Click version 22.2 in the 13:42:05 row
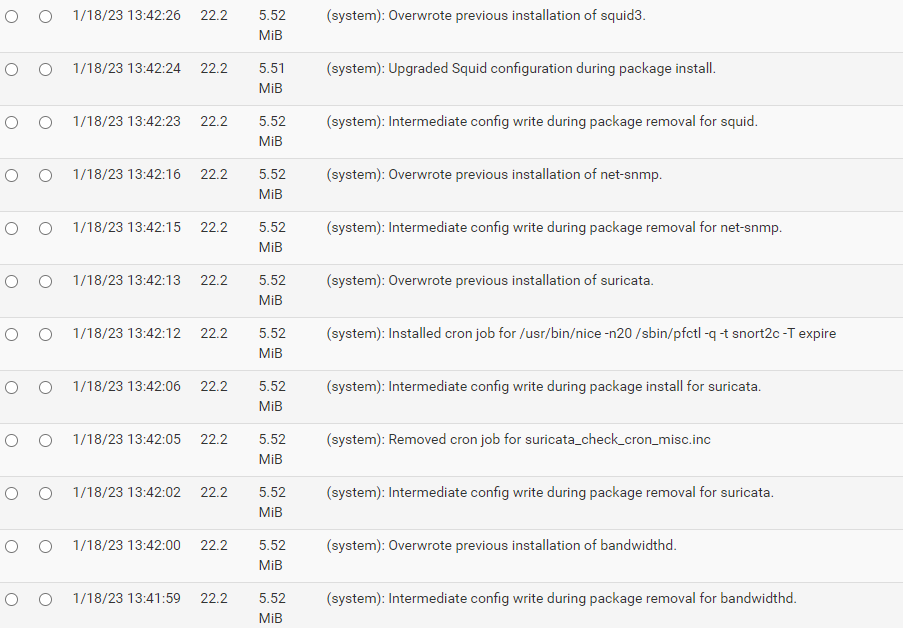The image size is (903, 628). point(214,440)
